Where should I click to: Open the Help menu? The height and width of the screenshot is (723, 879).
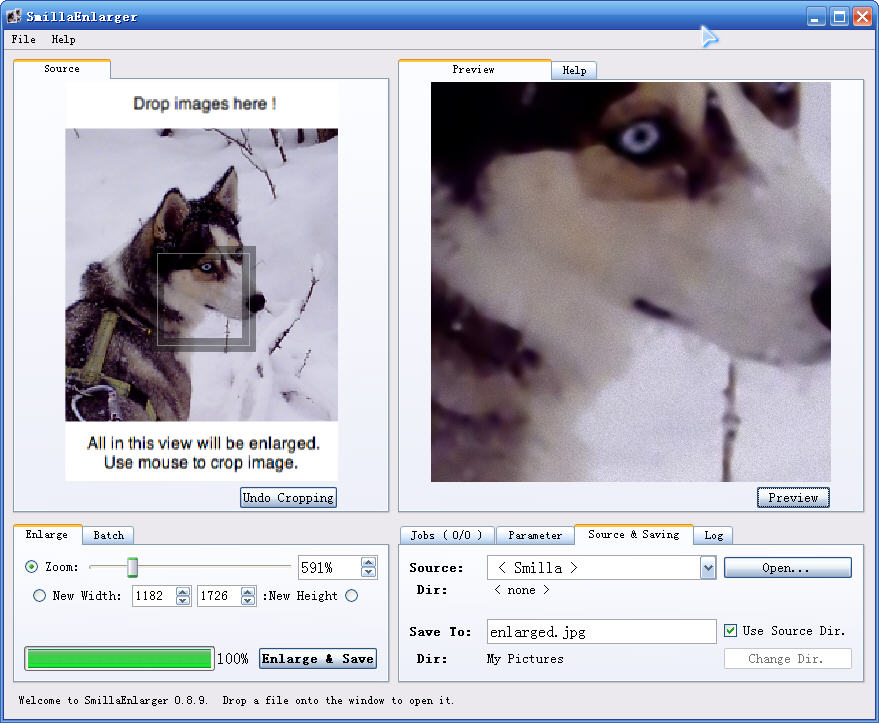pos(63,40)
